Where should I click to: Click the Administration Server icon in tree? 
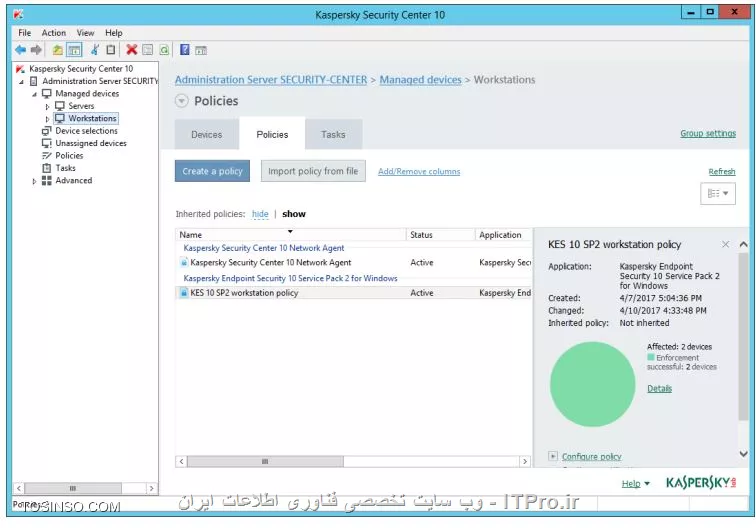pyautogui.click(x=33, y=81)
